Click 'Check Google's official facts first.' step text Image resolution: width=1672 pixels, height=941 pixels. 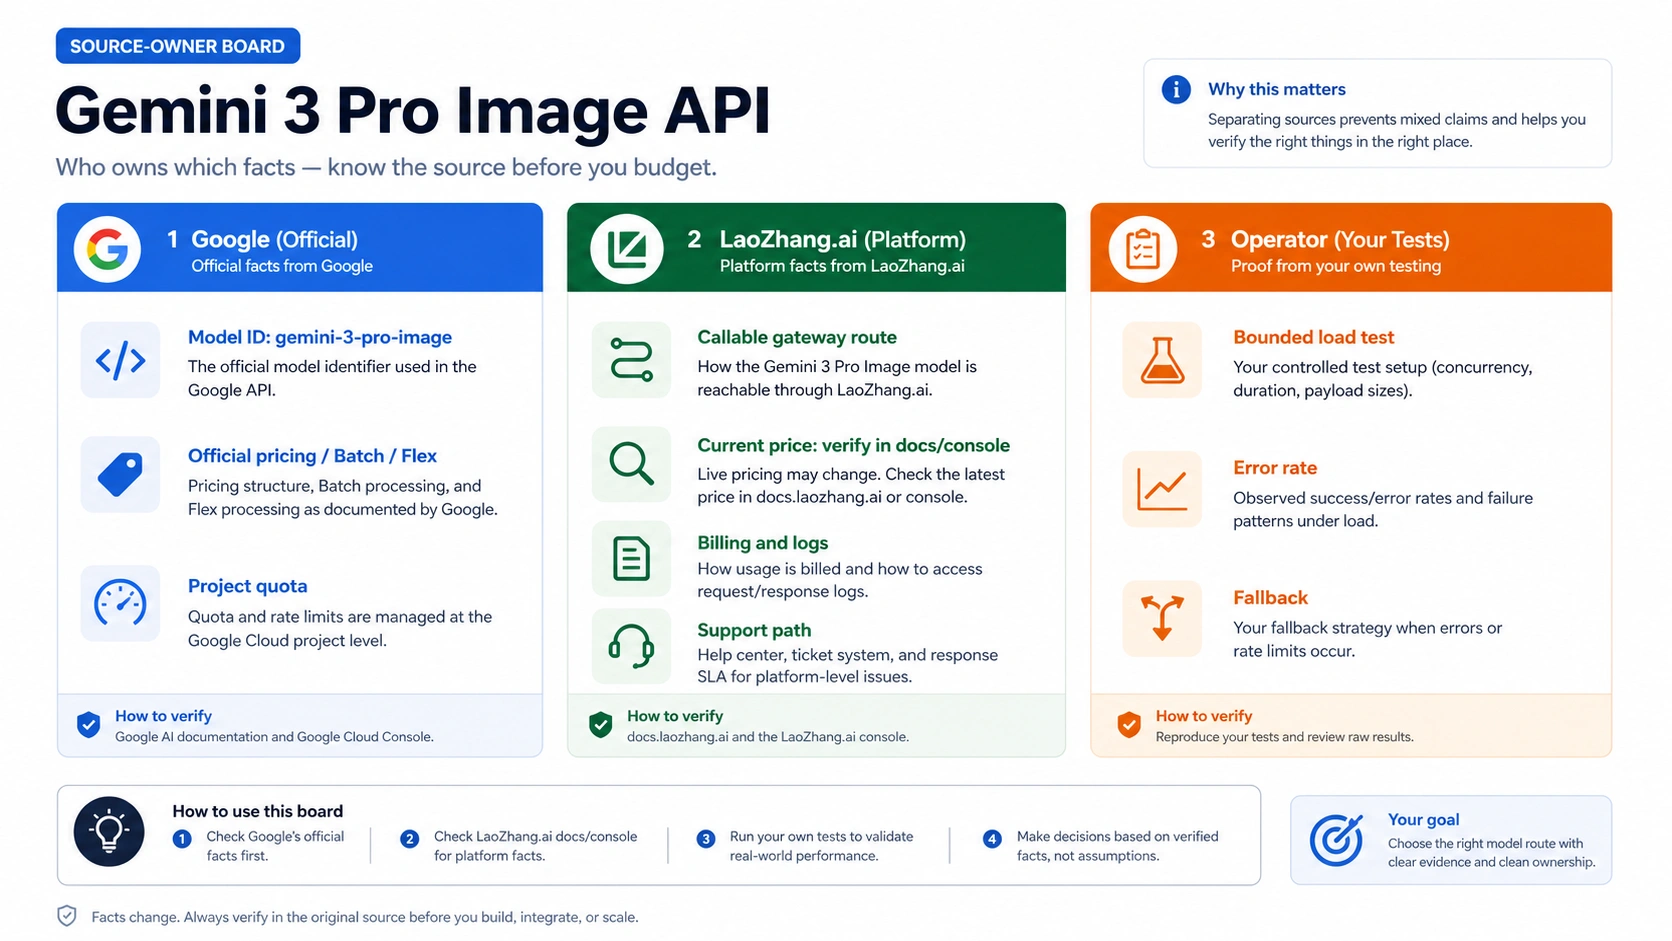pos(275,846)
